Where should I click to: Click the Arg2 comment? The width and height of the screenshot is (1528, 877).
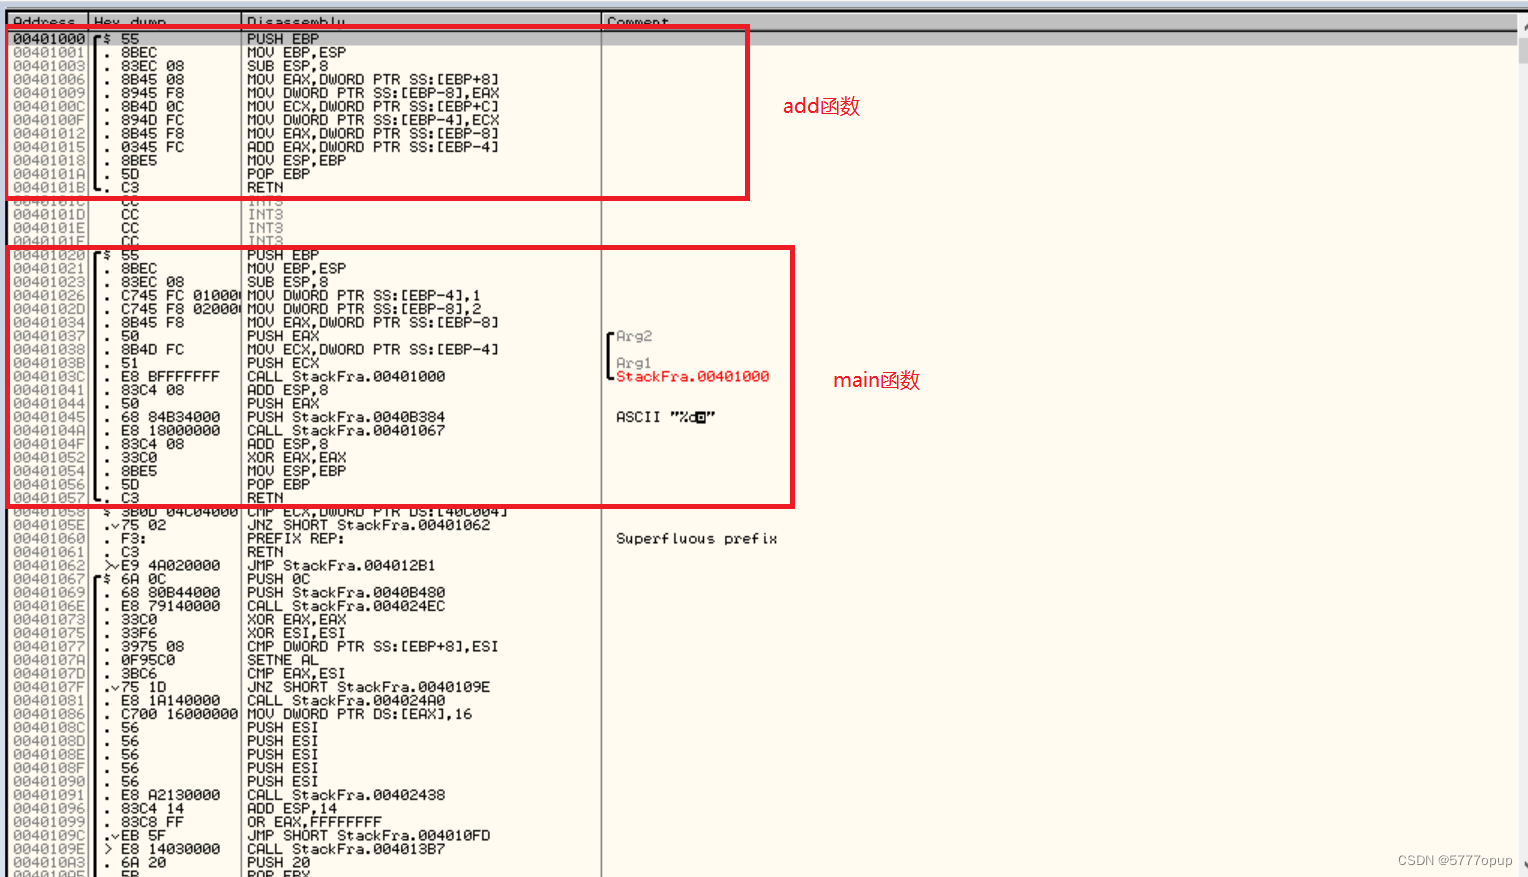coord(634,336)
